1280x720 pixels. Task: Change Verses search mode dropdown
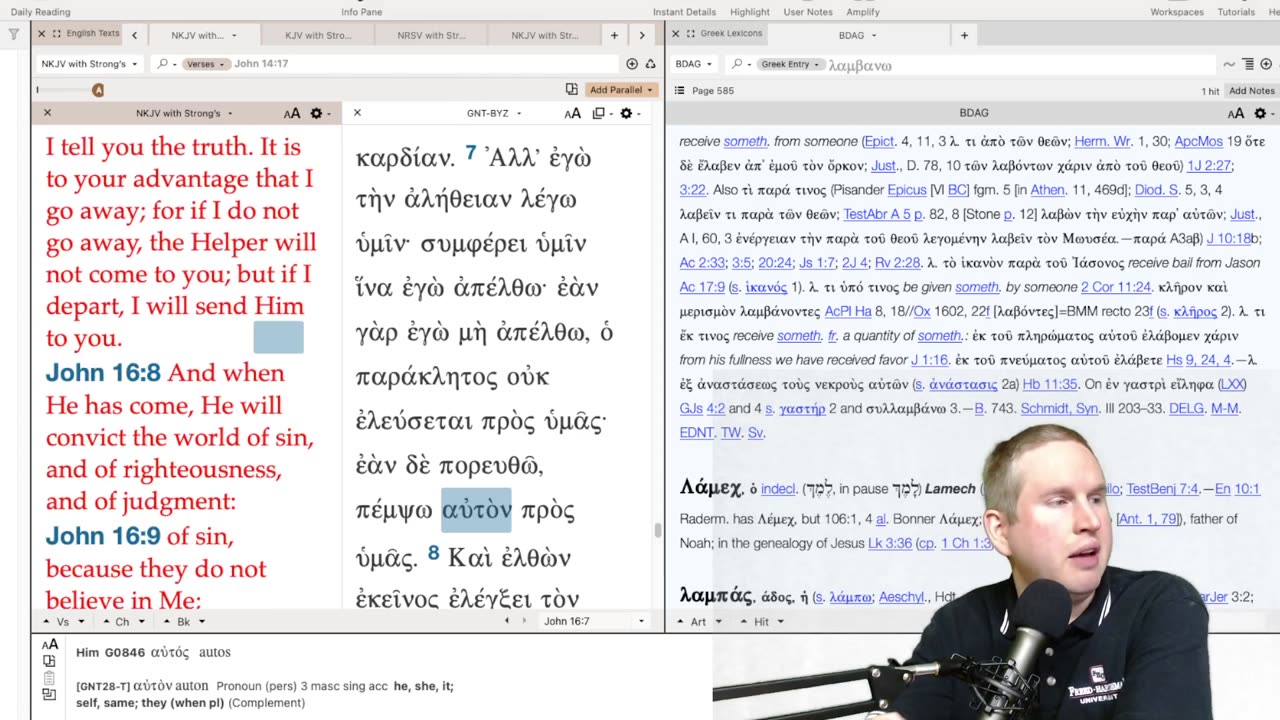pos(205,64)
